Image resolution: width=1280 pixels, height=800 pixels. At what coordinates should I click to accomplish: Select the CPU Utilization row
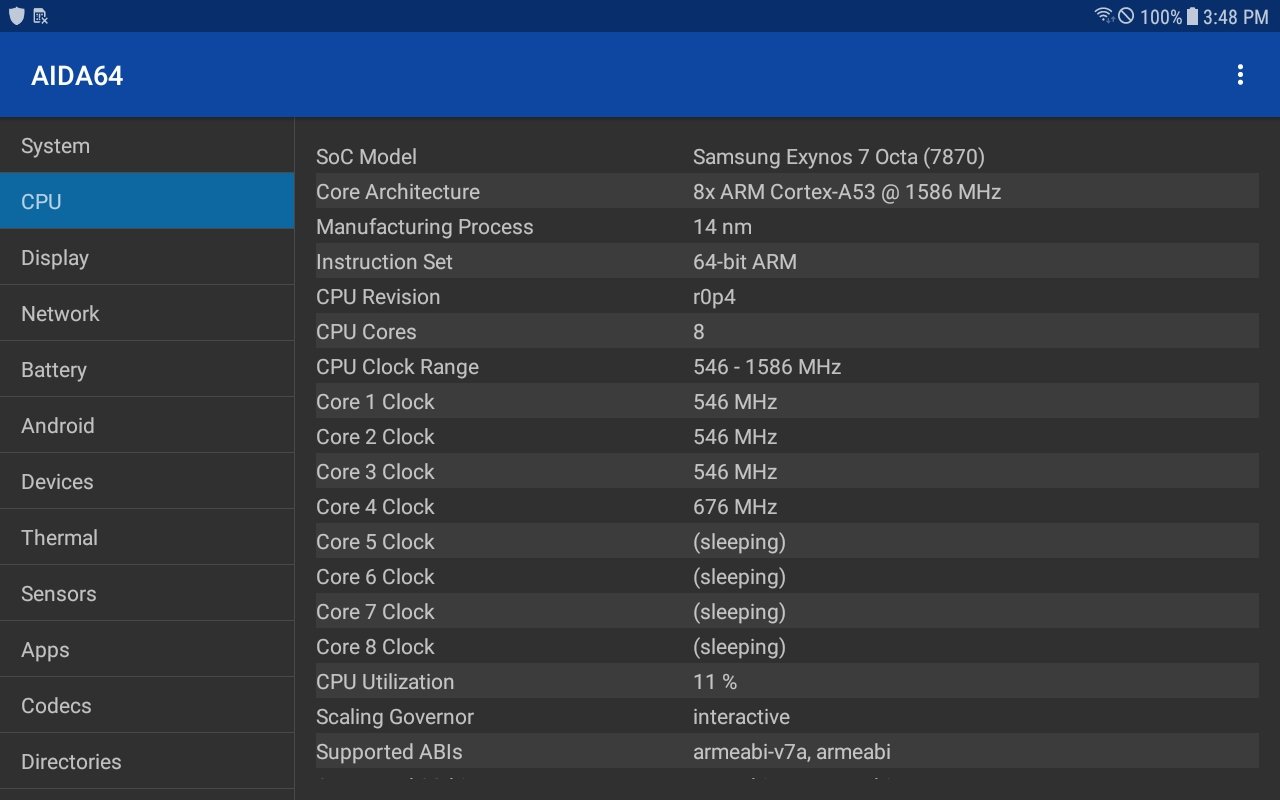tap(786, 682)
